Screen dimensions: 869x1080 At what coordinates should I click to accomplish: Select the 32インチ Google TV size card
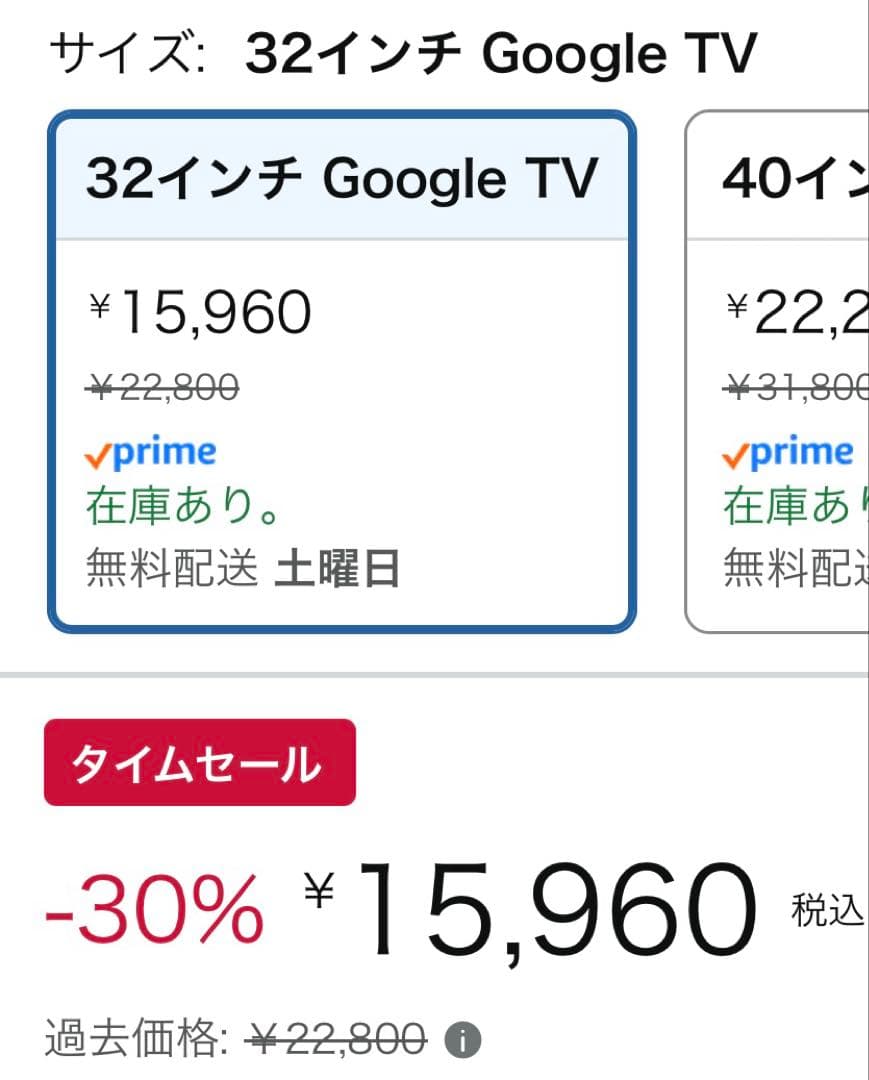(x=340, y=370)
